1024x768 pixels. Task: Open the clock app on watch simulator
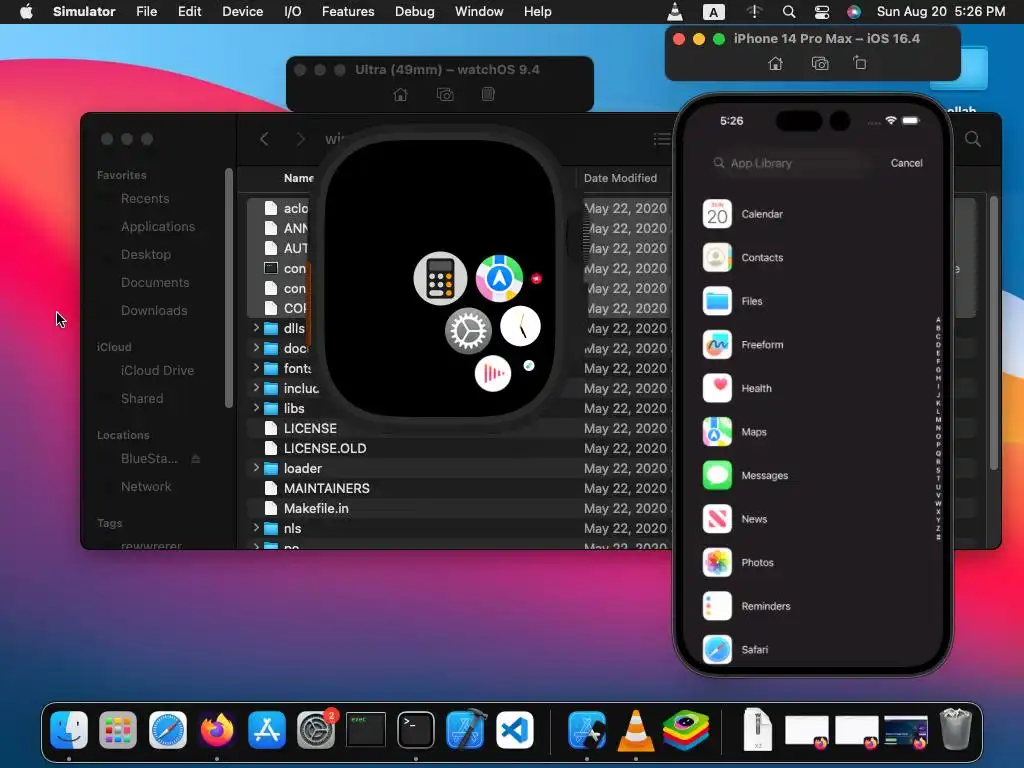pyautogui.click(x=520, y=325)
